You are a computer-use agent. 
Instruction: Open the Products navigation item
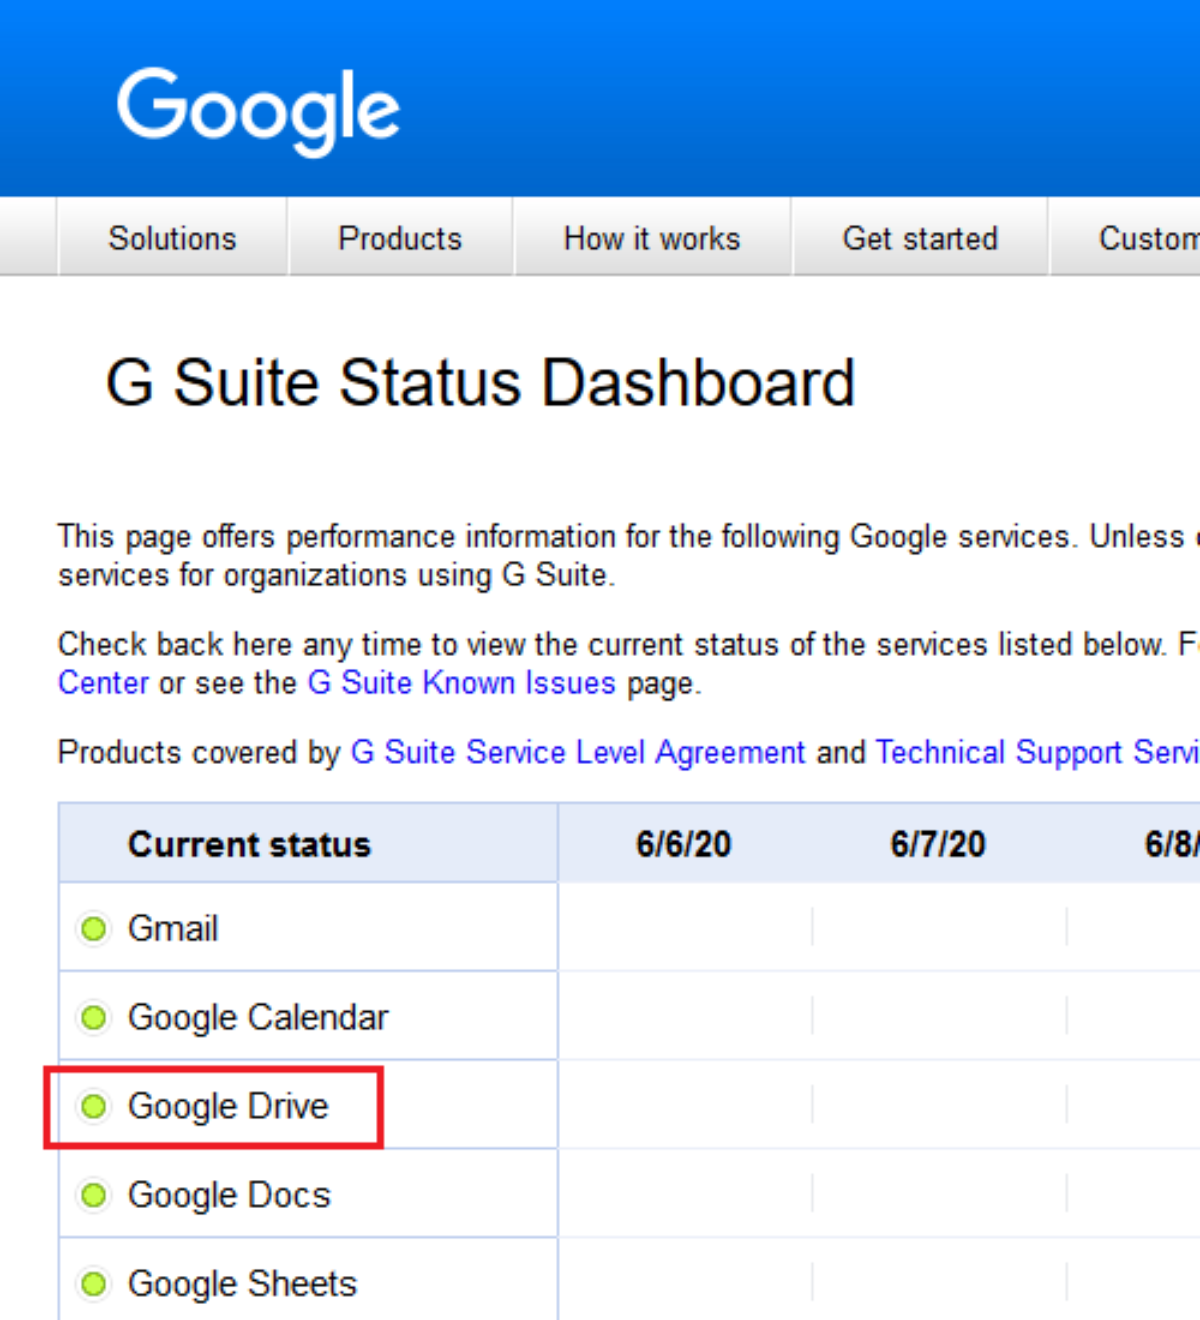tap(400, 238)
